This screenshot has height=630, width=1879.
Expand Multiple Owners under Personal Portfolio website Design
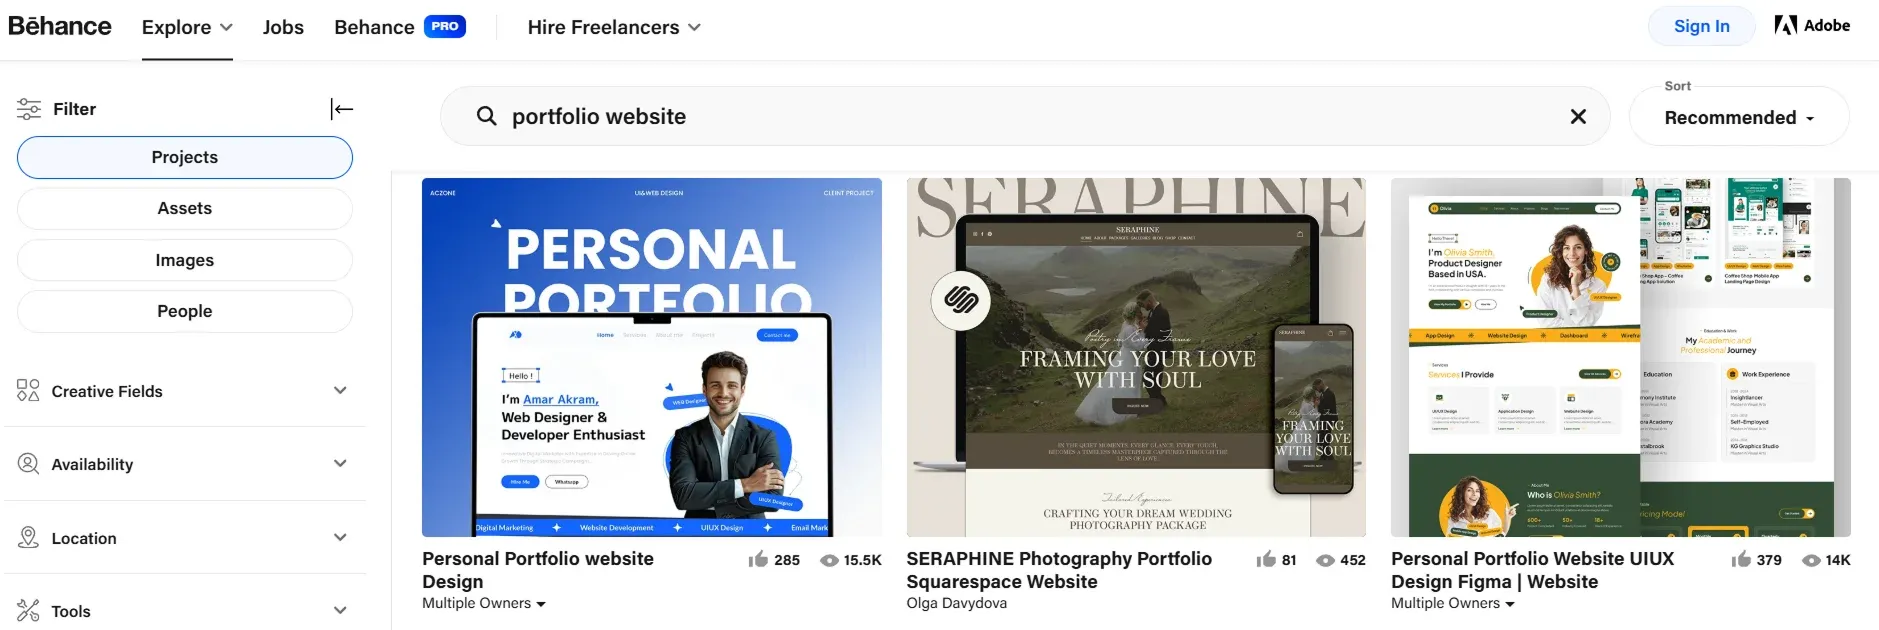[484, 603]
